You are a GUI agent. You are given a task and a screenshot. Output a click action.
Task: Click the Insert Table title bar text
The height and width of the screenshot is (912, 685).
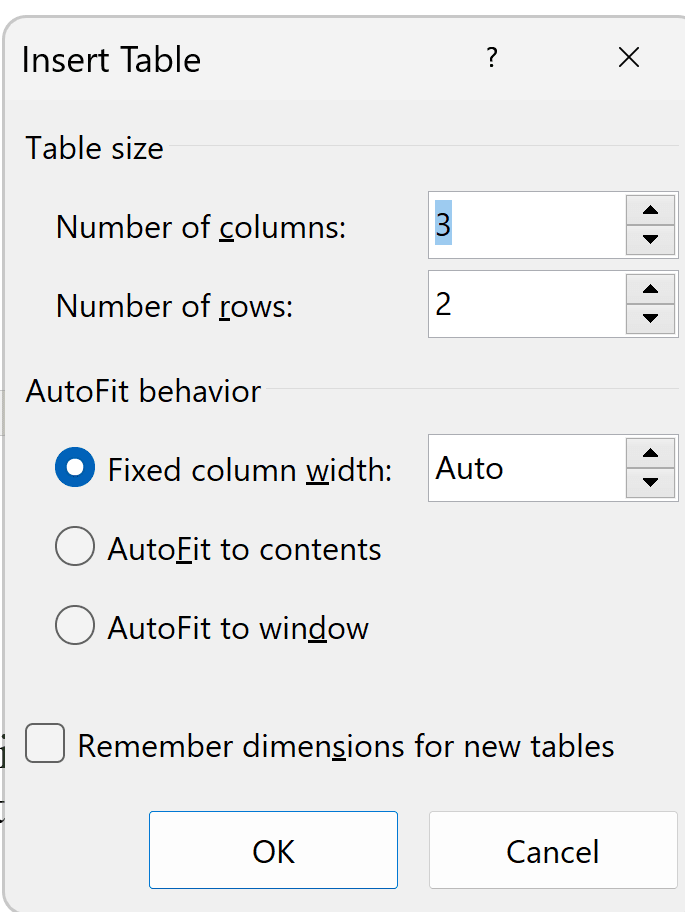coord(112,60)
